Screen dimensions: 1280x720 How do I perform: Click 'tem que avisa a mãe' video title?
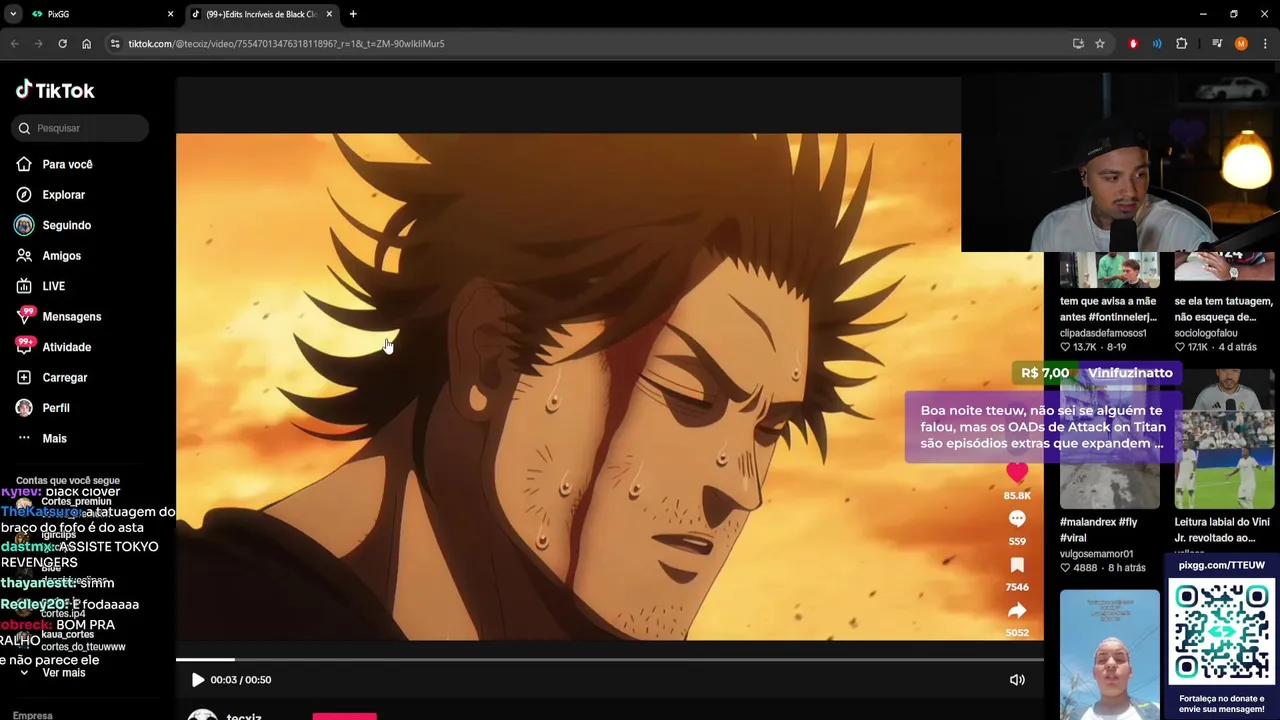click(x=1108, y=309)
